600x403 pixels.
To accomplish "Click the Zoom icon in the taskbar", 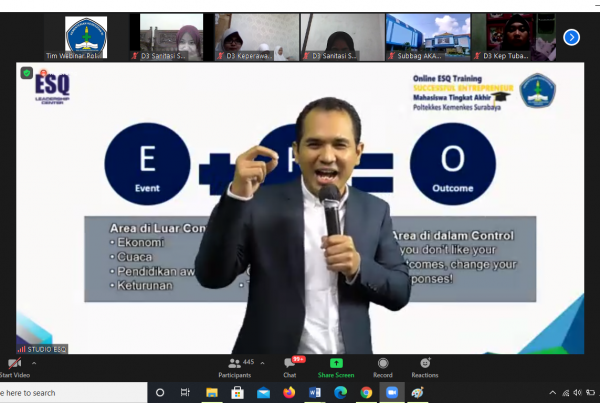I will click(x=392, y=393).
